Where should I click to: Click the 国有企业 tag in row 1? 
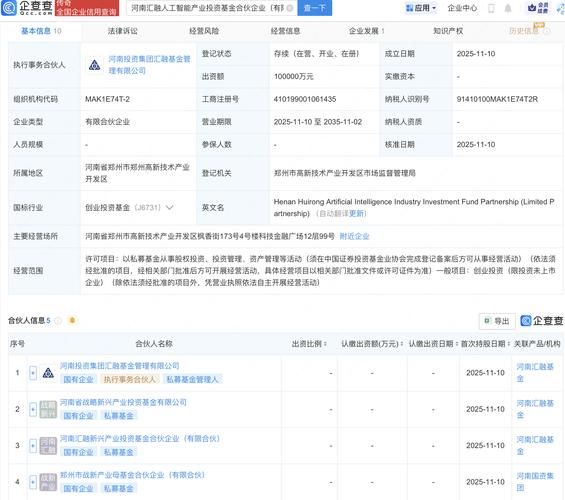click(78, 380)
